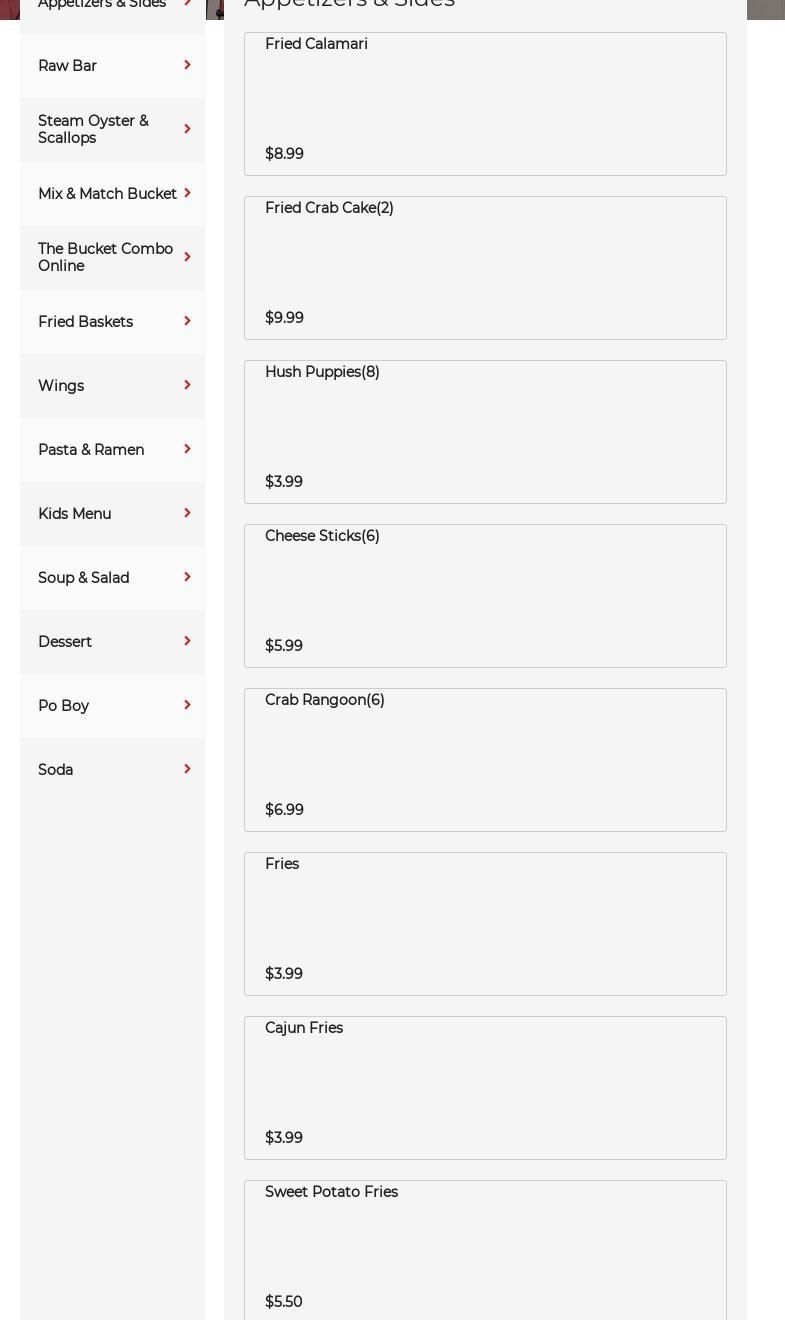Click the arrow icon beside Fried Baskets
The image size is (785, 1320).
coord(187,322)
